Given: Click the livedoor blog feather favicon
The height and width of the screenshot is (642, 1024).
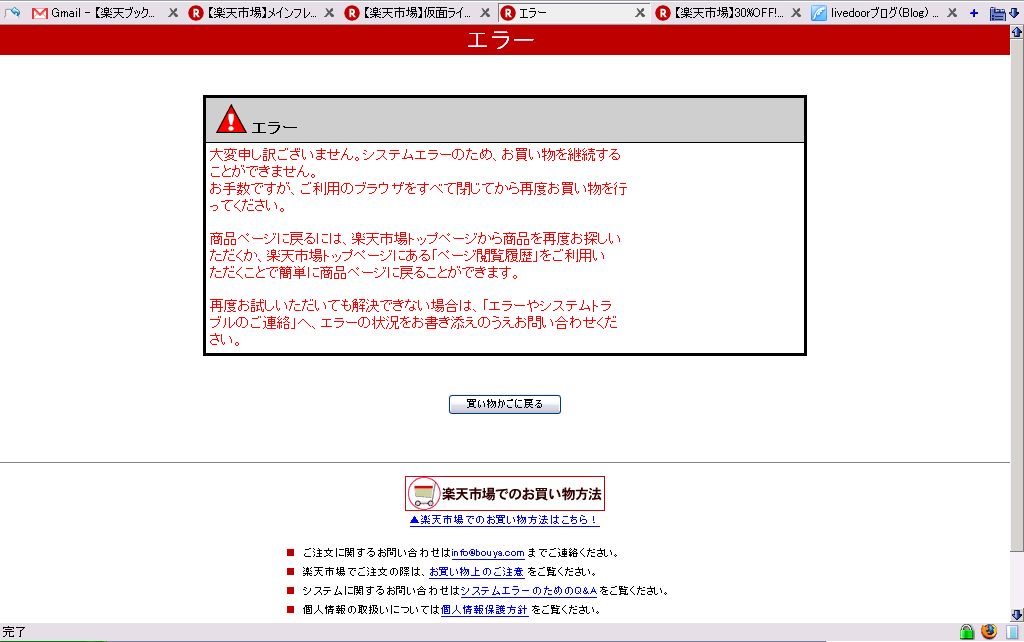Looking at the screenshot, I should click(818, 13).
